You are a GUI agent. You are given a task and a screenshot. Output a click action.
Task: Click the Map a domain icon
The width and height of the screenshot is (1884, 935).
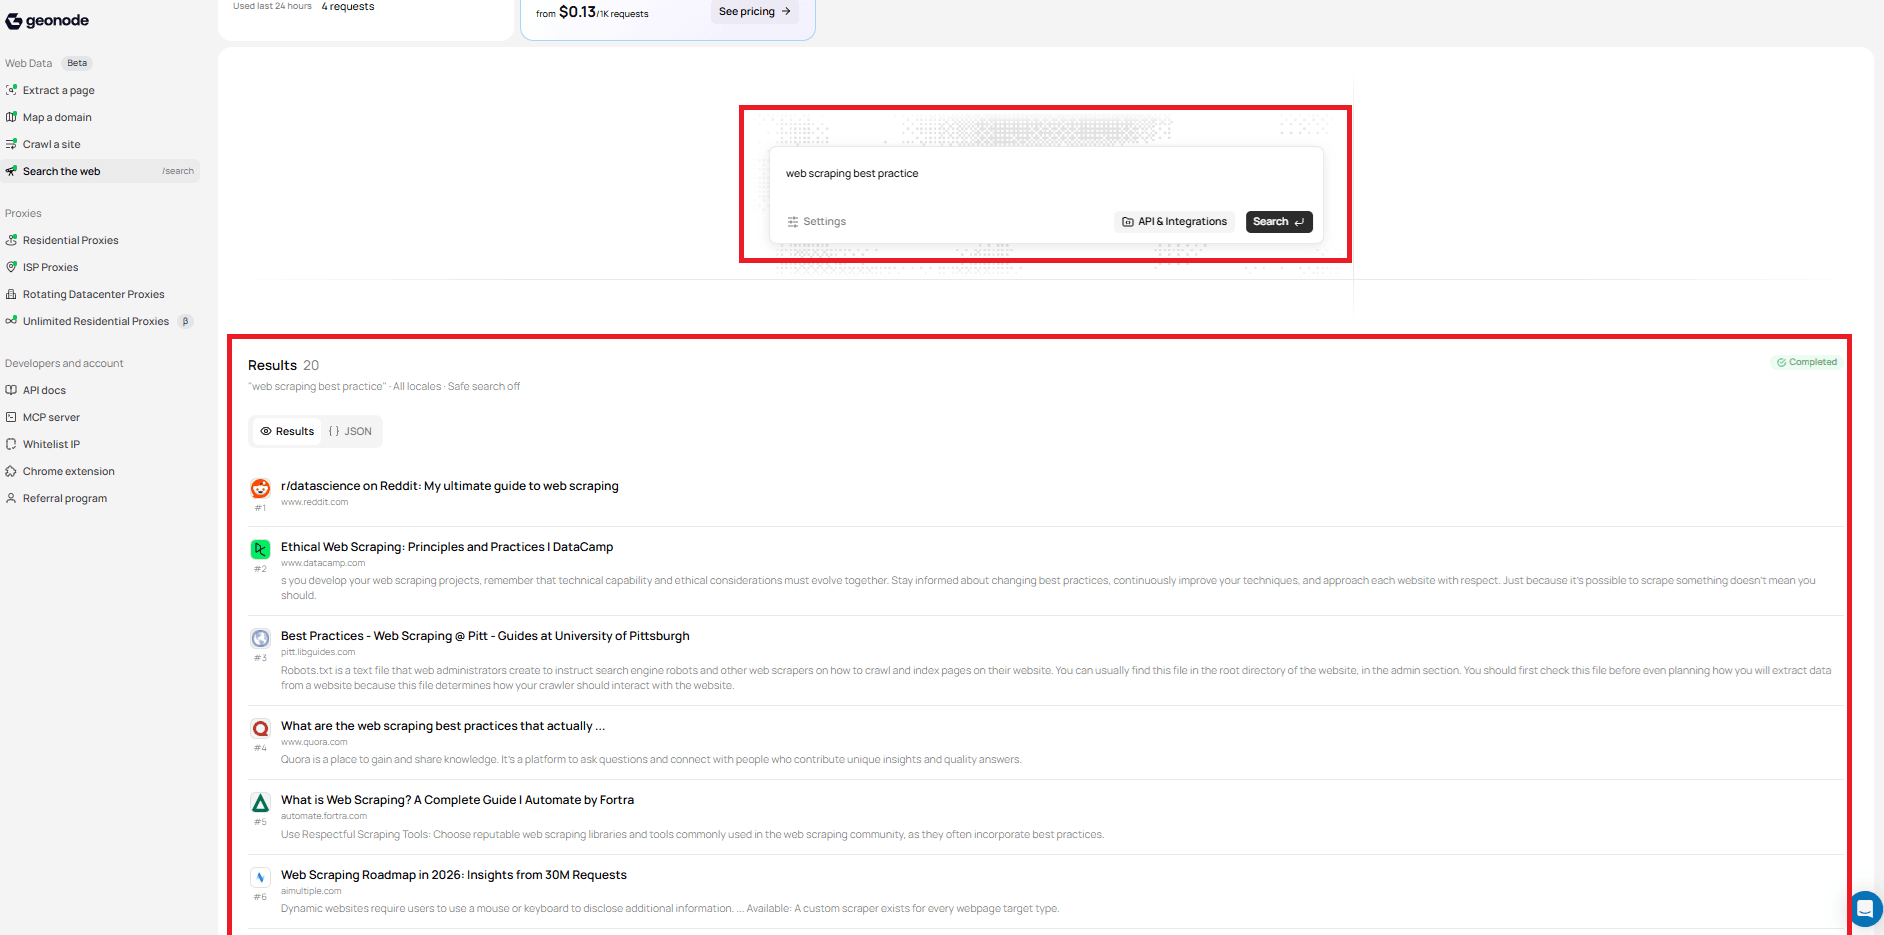coord(11,117)
